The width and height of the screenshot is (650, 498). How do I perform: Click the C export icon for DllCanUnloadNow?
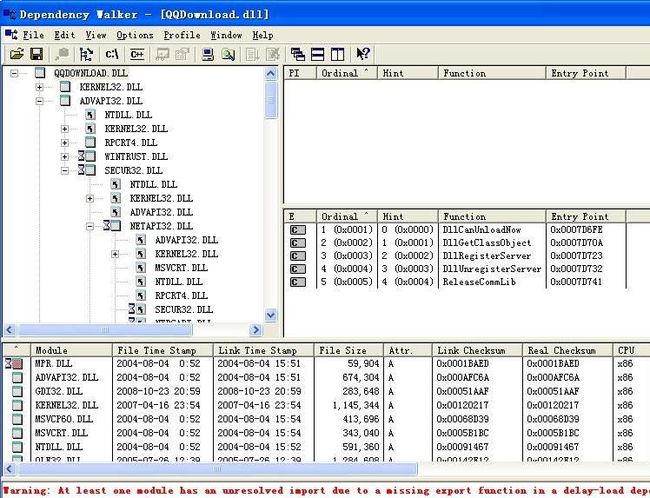pos(298,230)
